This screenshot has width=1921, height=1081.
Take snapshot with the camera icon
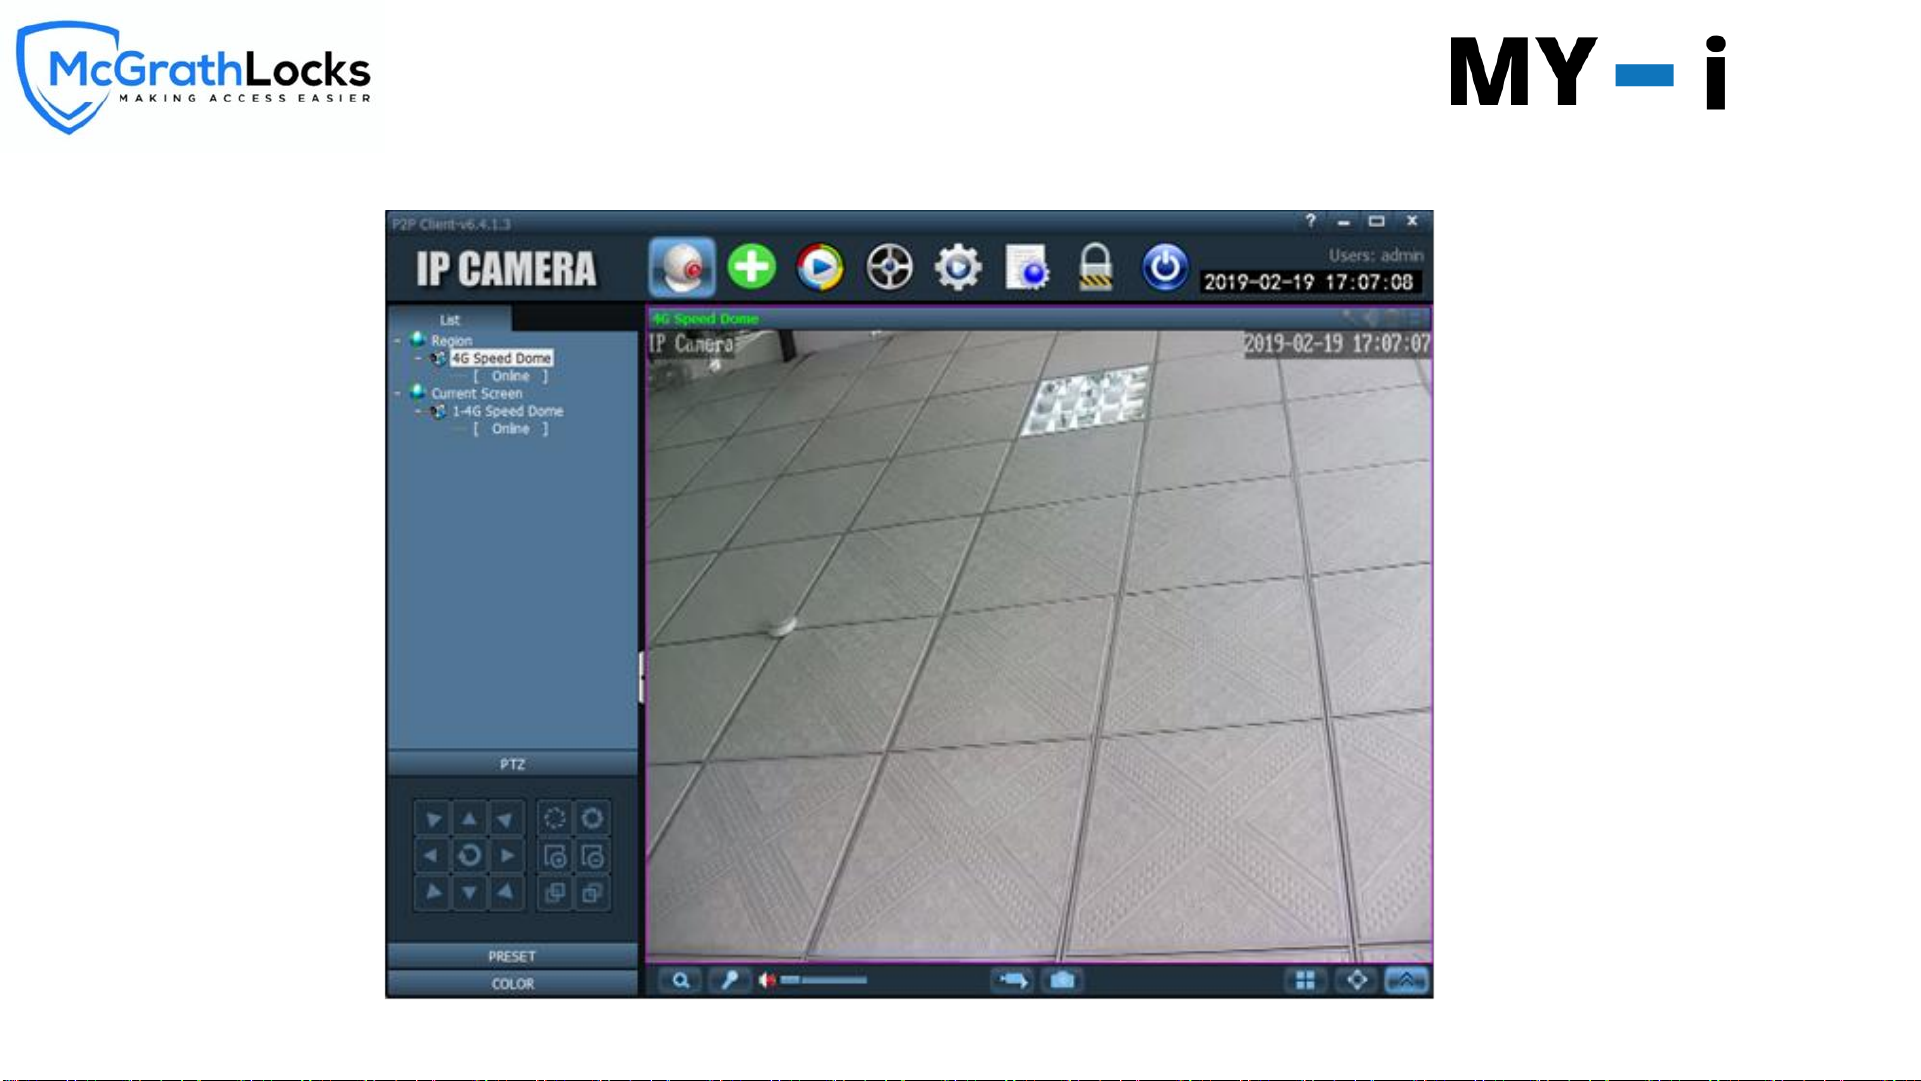pos(1062,981)
